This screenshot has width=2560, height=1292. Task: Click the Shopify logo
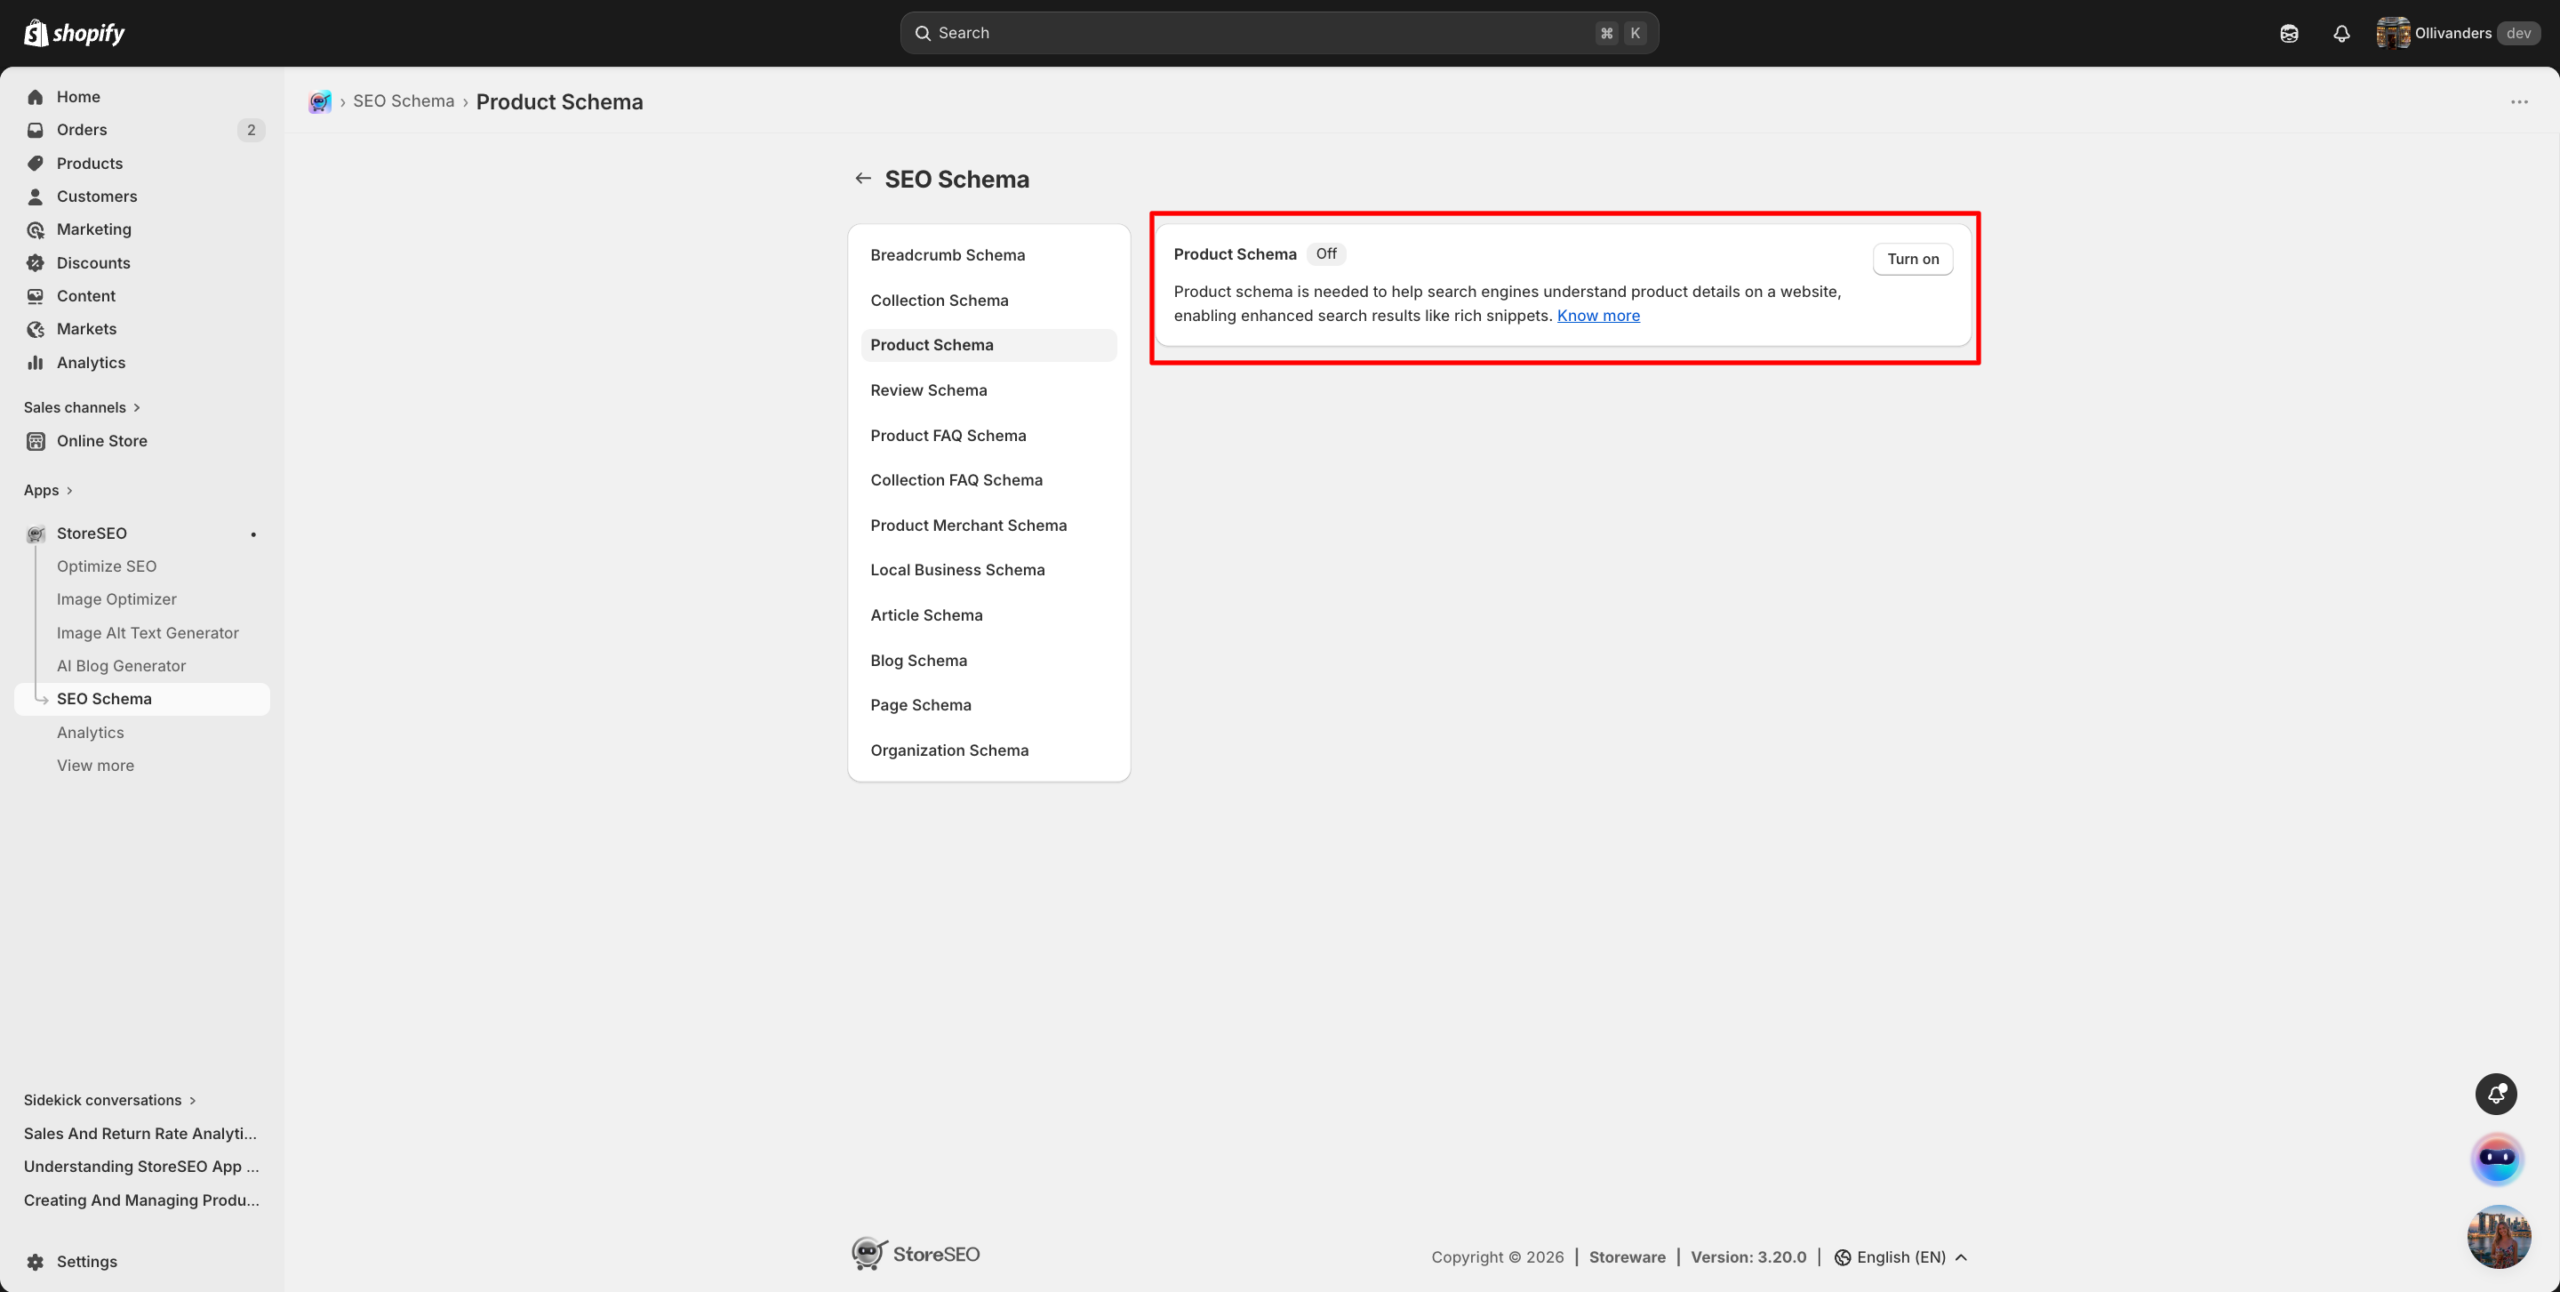coord(74,33)
